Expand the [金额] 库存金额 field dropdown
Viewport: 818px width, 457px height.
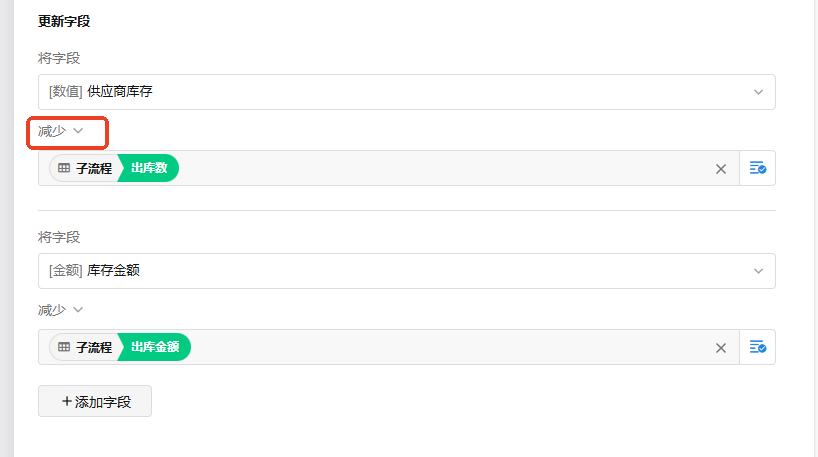coord(400,271)
